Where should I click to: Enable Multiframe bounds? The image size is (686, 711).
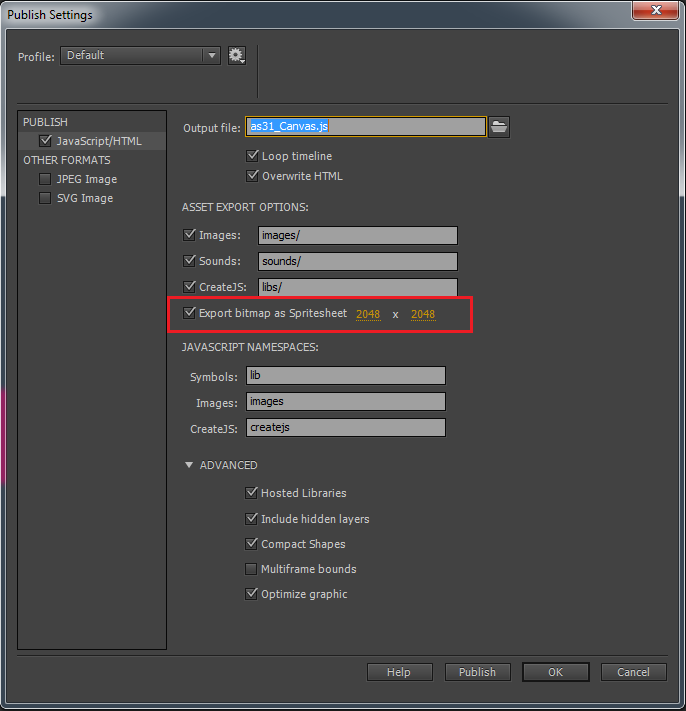251,569
